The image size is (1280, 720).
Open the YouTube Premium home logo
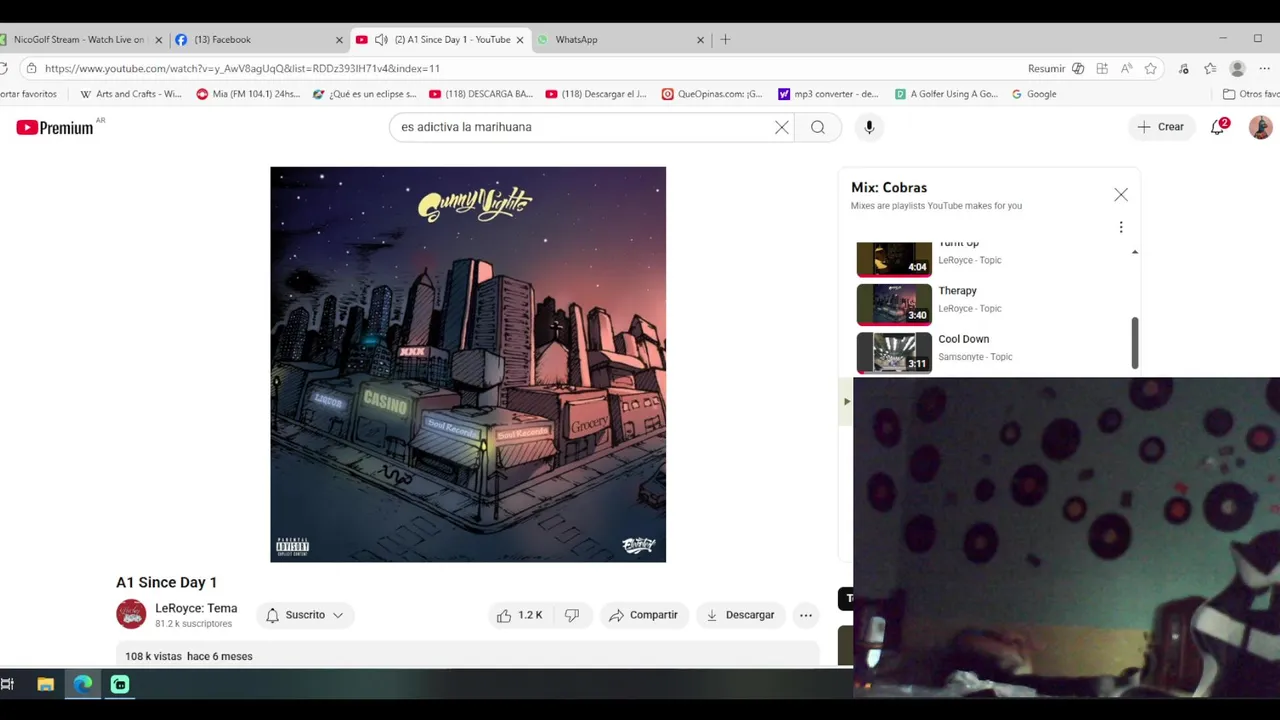click(x=55, y=127)
